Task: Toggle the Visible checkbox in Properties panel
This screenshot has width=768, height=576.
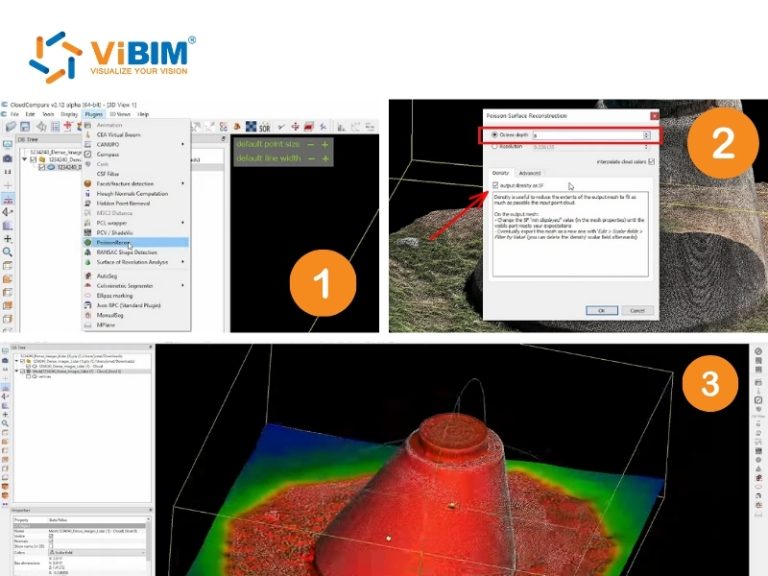Action: pyautogui.click(x=51, y=536)
